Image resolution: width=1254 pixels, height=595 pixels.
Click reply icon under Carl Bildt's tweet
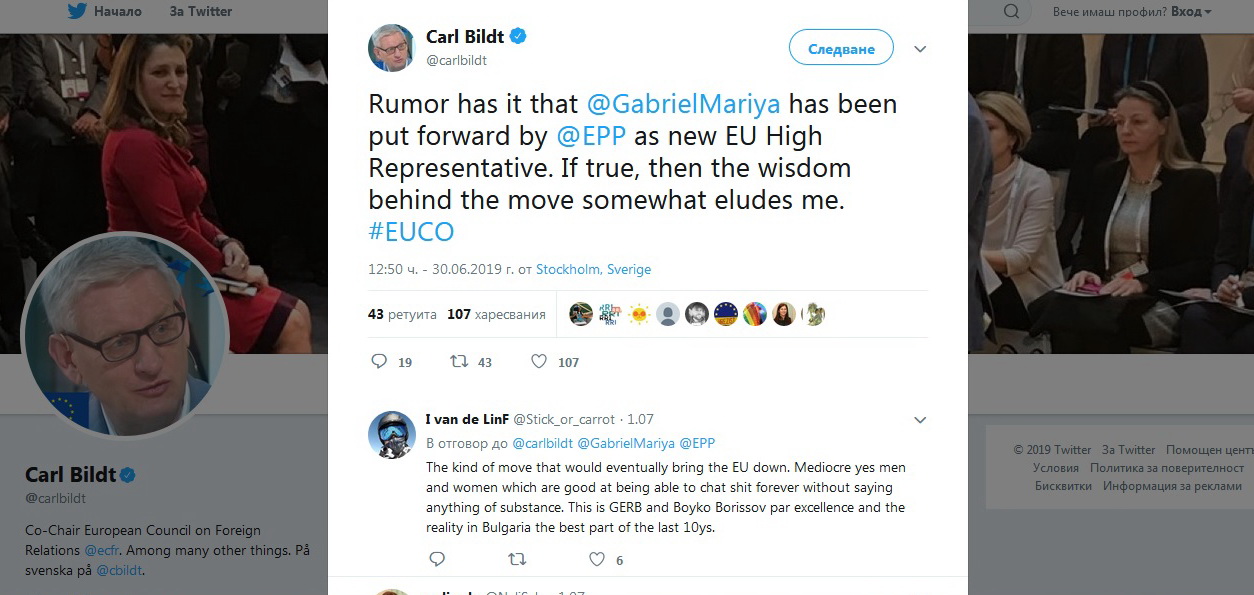[379, 361]
